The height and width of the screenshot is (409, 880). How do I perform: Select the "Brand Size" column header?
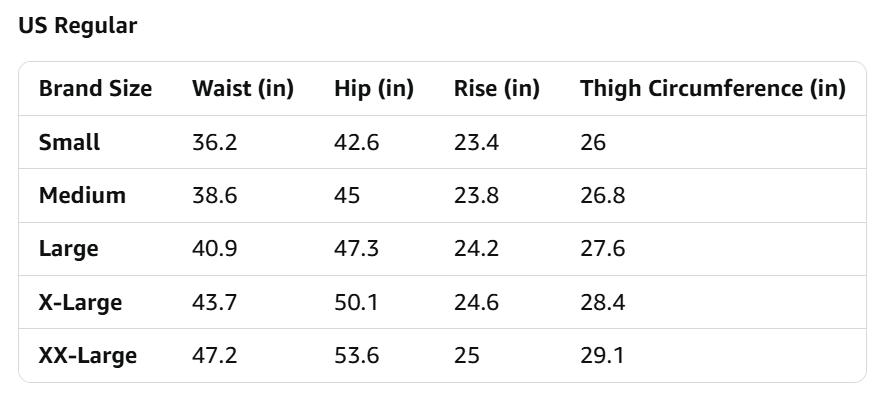(95, 88)
